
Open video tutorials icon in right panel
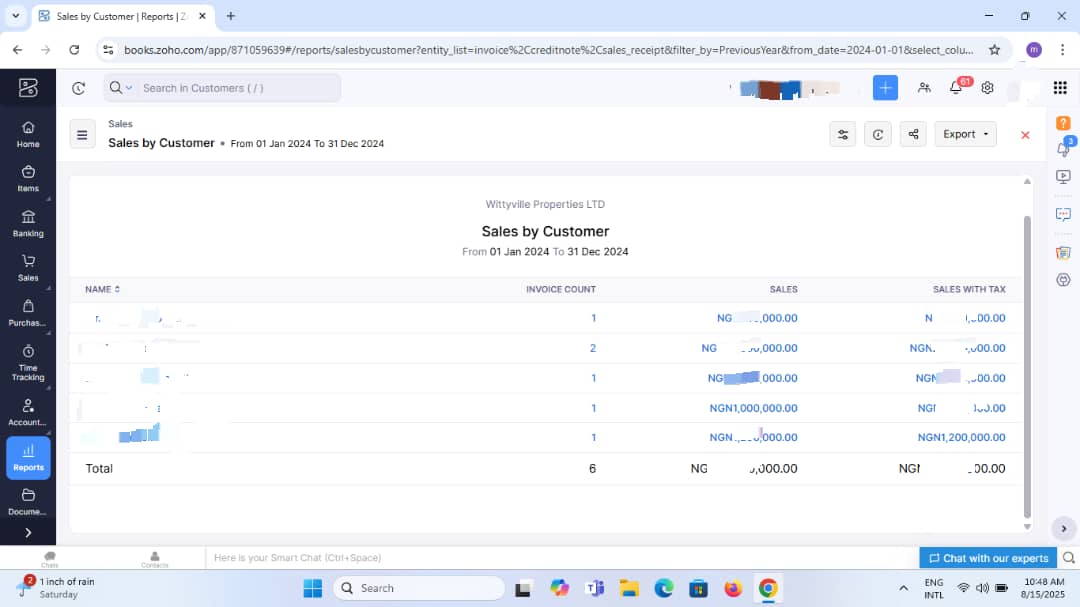click(1063, 177)
